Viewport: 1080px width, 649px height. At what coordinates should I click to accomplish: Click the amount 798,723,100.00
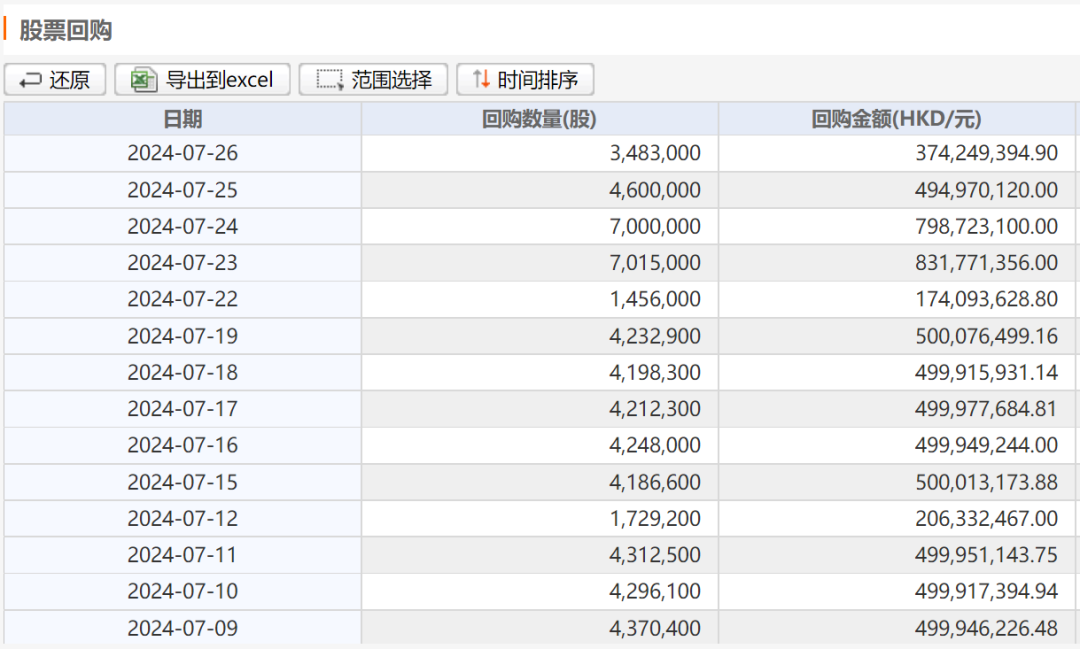pos(986,226)
